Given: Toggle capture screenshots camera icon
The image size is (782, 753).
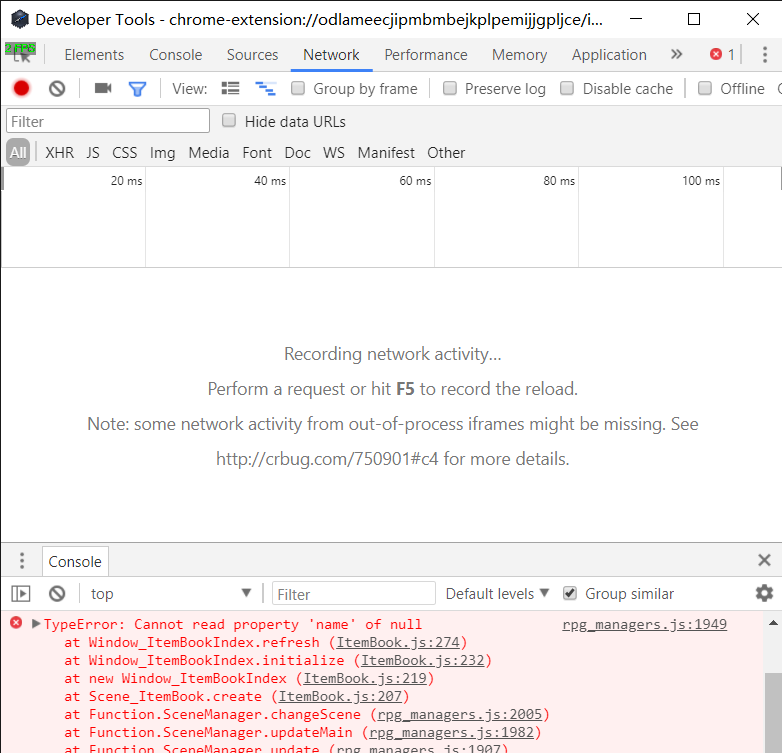Looking at the screenshot, I should pyautogui.click(x=103, y=89).
